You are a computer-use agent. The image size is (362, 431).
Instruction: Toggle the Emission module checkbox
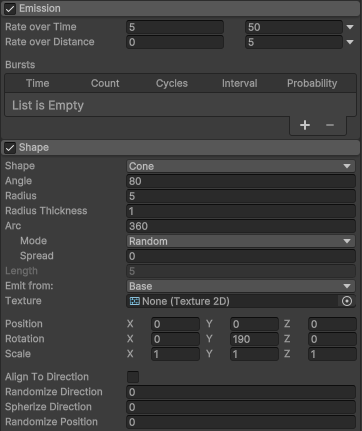coord(10,9)
